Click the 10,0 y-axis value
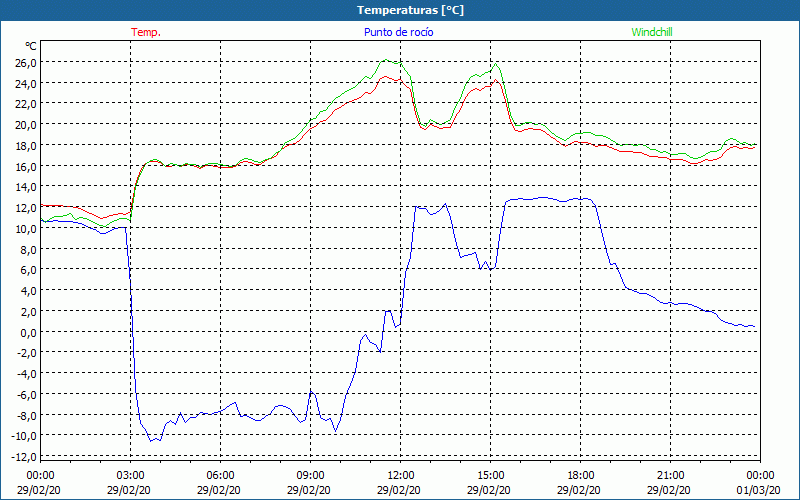 27,229
